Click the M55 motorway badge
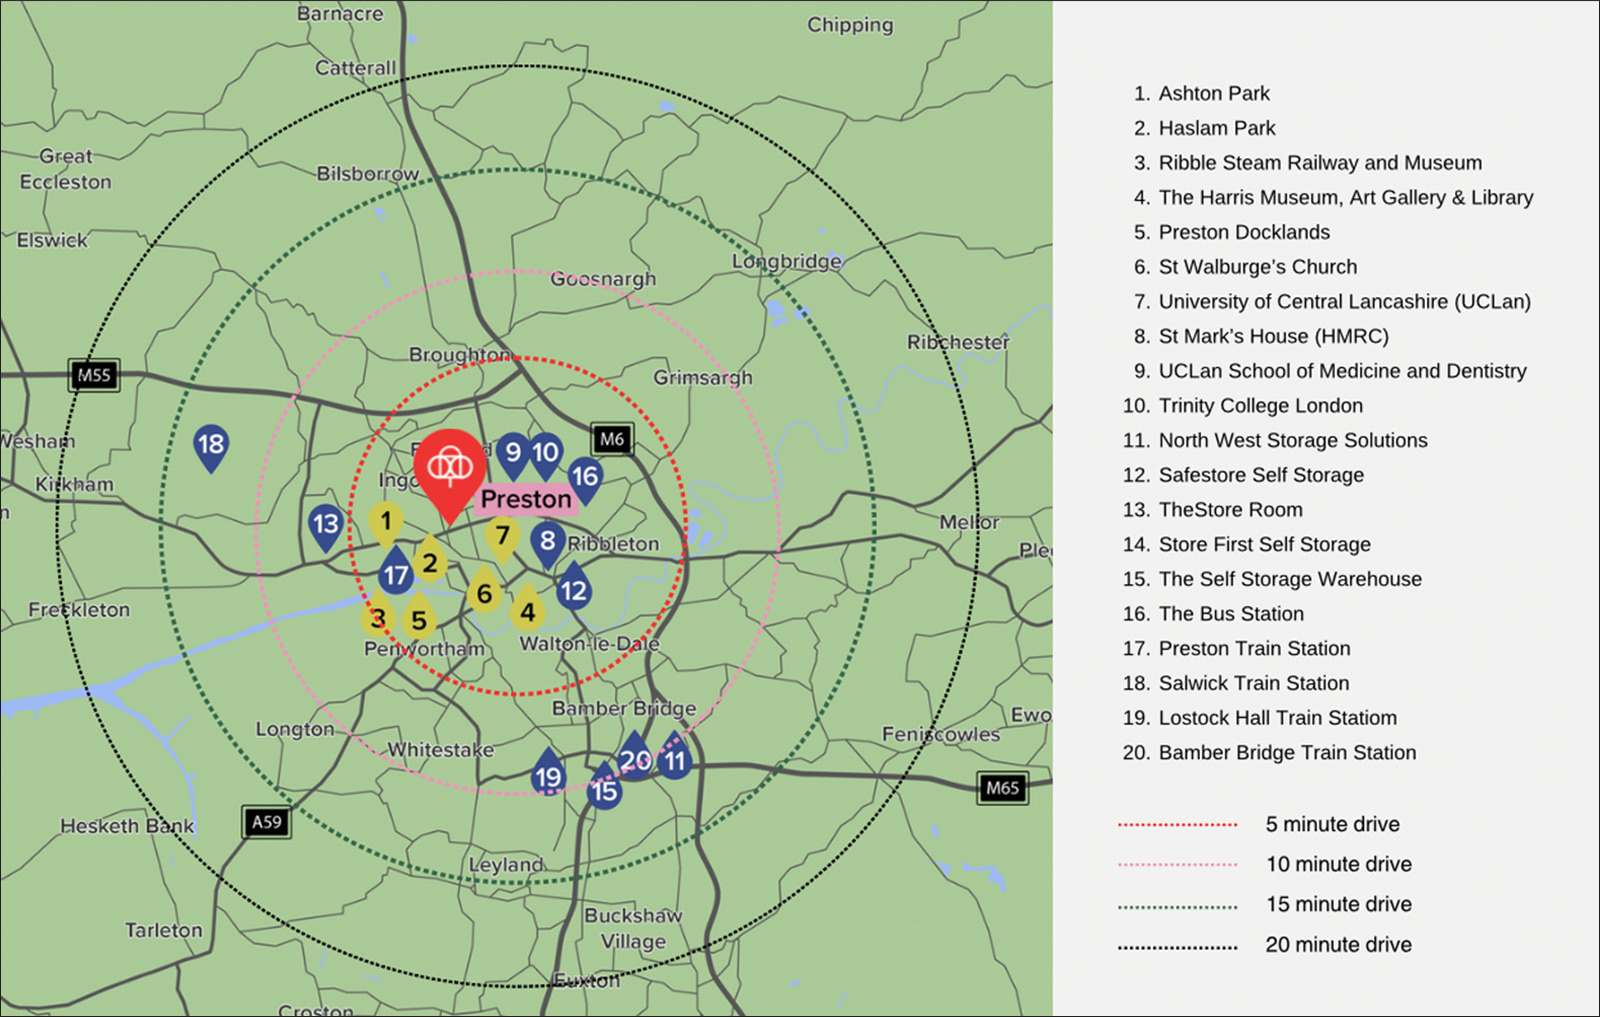 [94, 375]
